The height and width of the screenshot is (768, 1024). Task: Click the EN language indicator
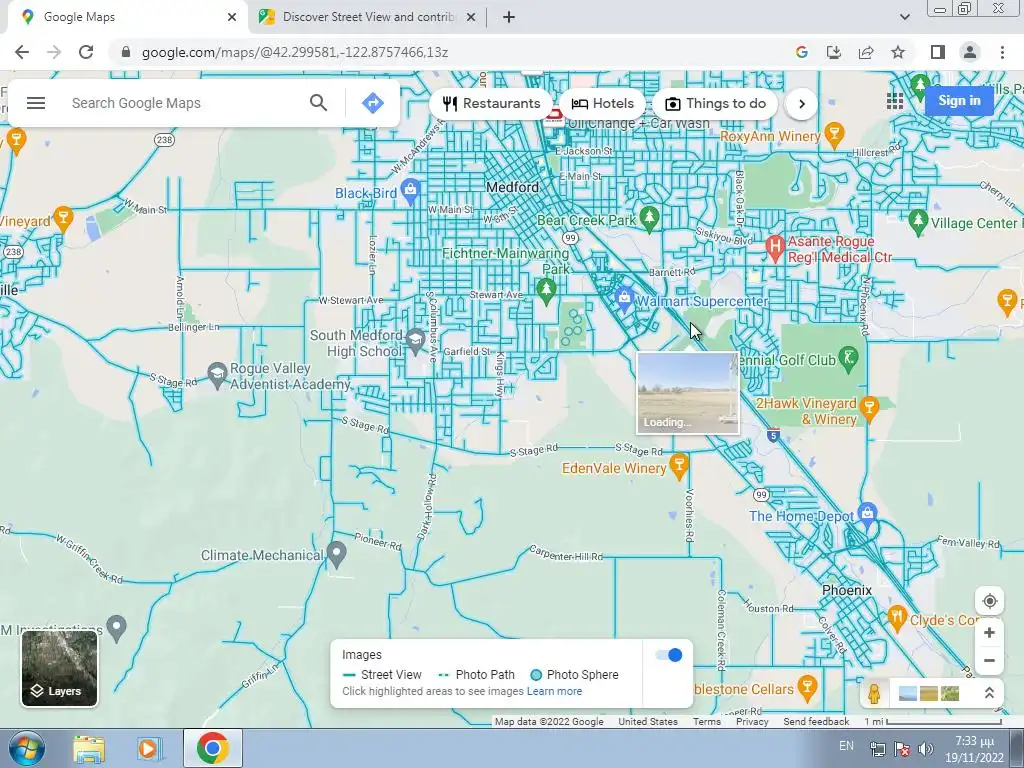[x=846, y=746]
